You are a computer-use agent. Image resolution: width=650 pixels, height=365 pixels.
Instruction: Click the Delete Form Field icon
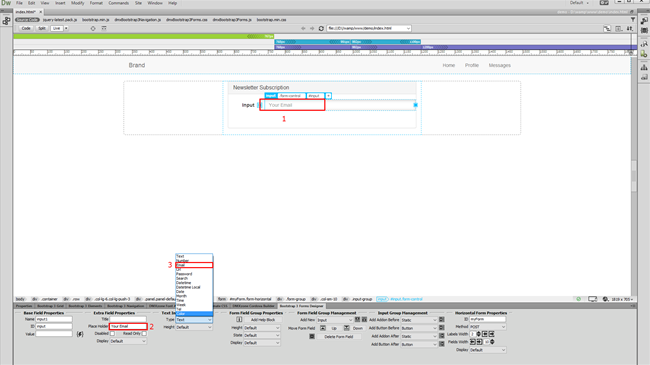point(312,336)
